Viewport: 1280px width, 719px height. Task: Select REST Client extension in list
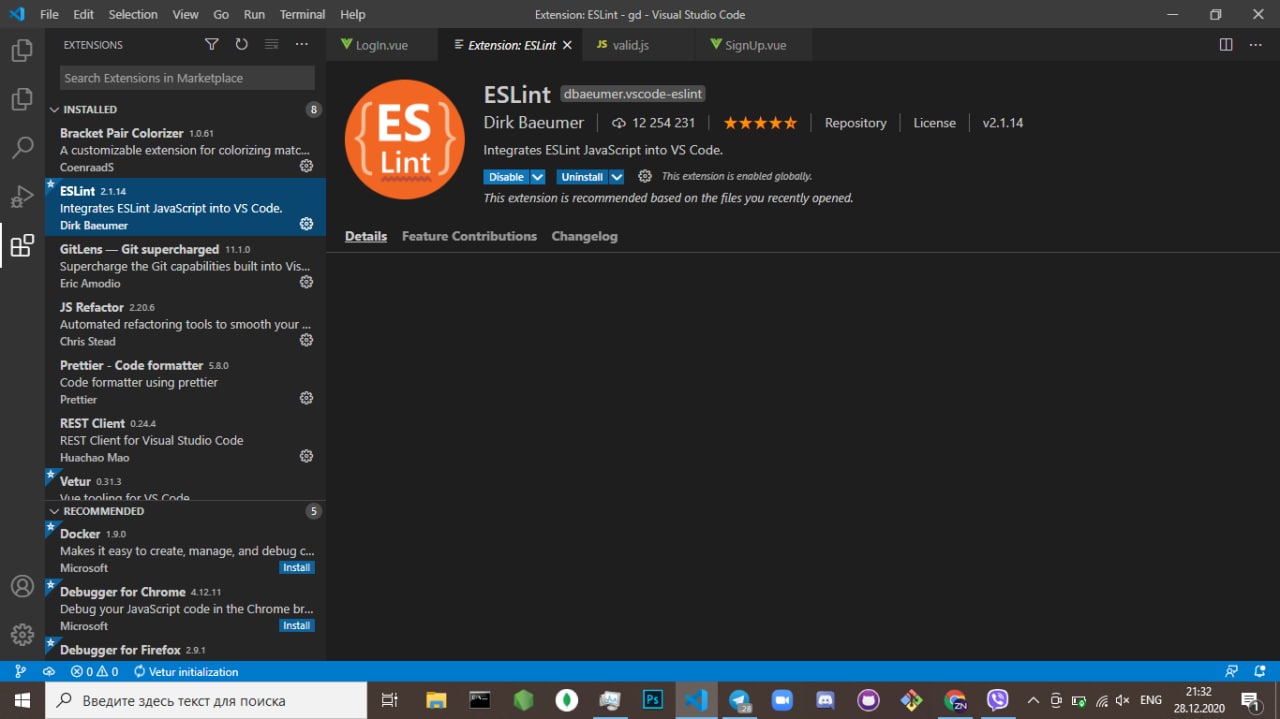(x=185, y=439)
